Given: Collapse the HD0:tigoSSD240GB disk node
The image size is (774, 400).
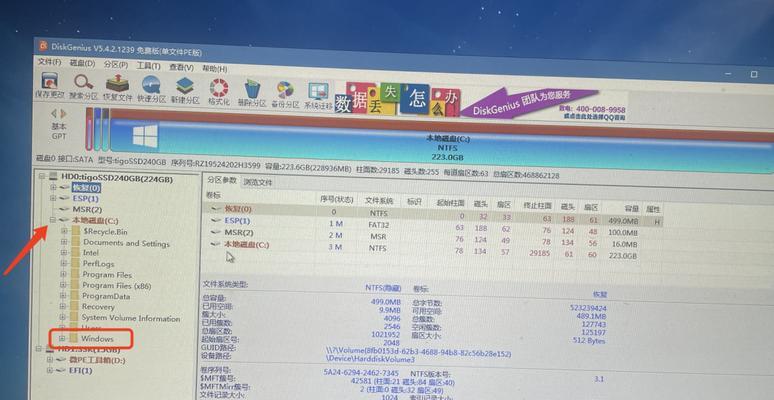Looking at the screenshot, I should 41,176.
